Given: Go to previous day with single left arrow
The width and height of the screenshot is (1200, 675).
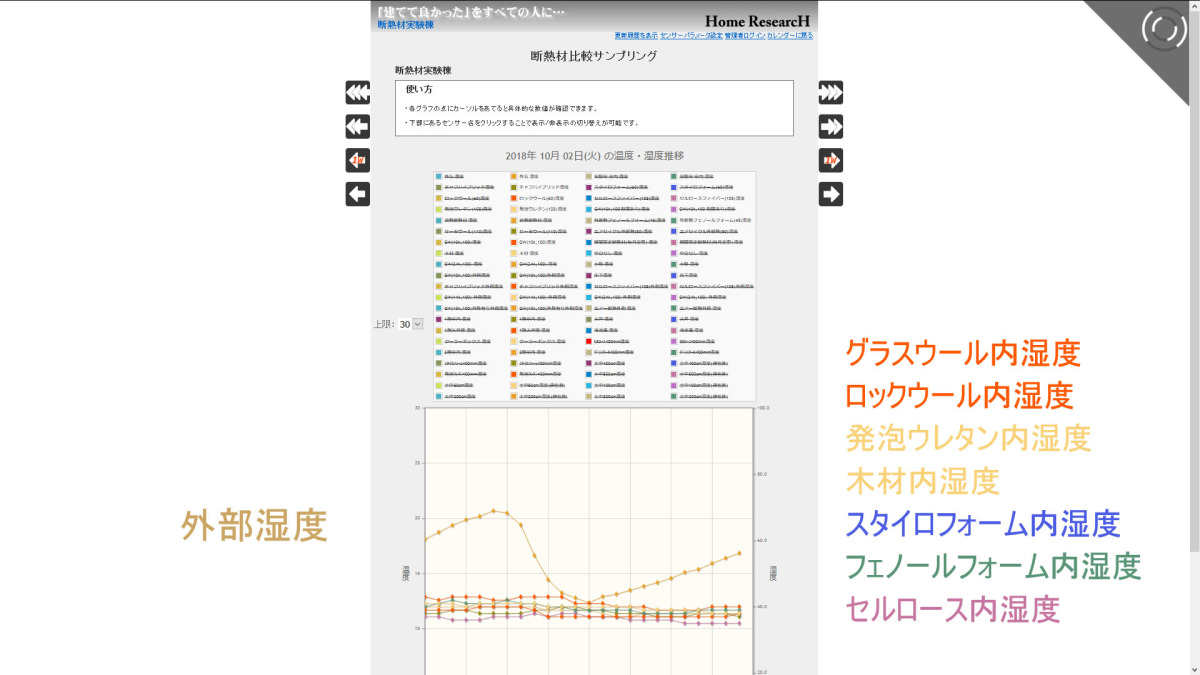Looking at the screenshot, I should (358, 194).
